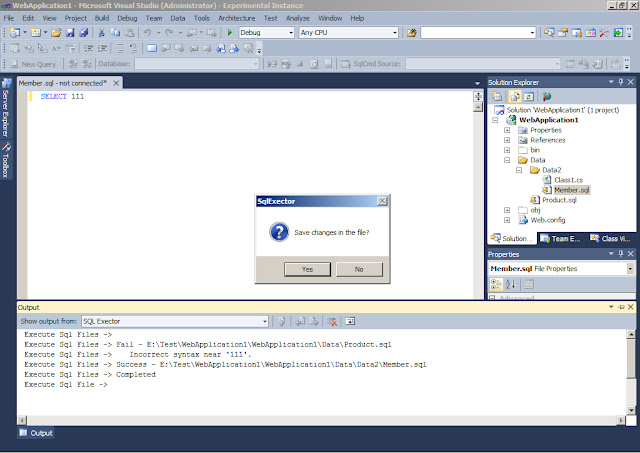Open Solution Explorer via the toolbar icon
The image size is (640, 453).
[x=549, y=33]
